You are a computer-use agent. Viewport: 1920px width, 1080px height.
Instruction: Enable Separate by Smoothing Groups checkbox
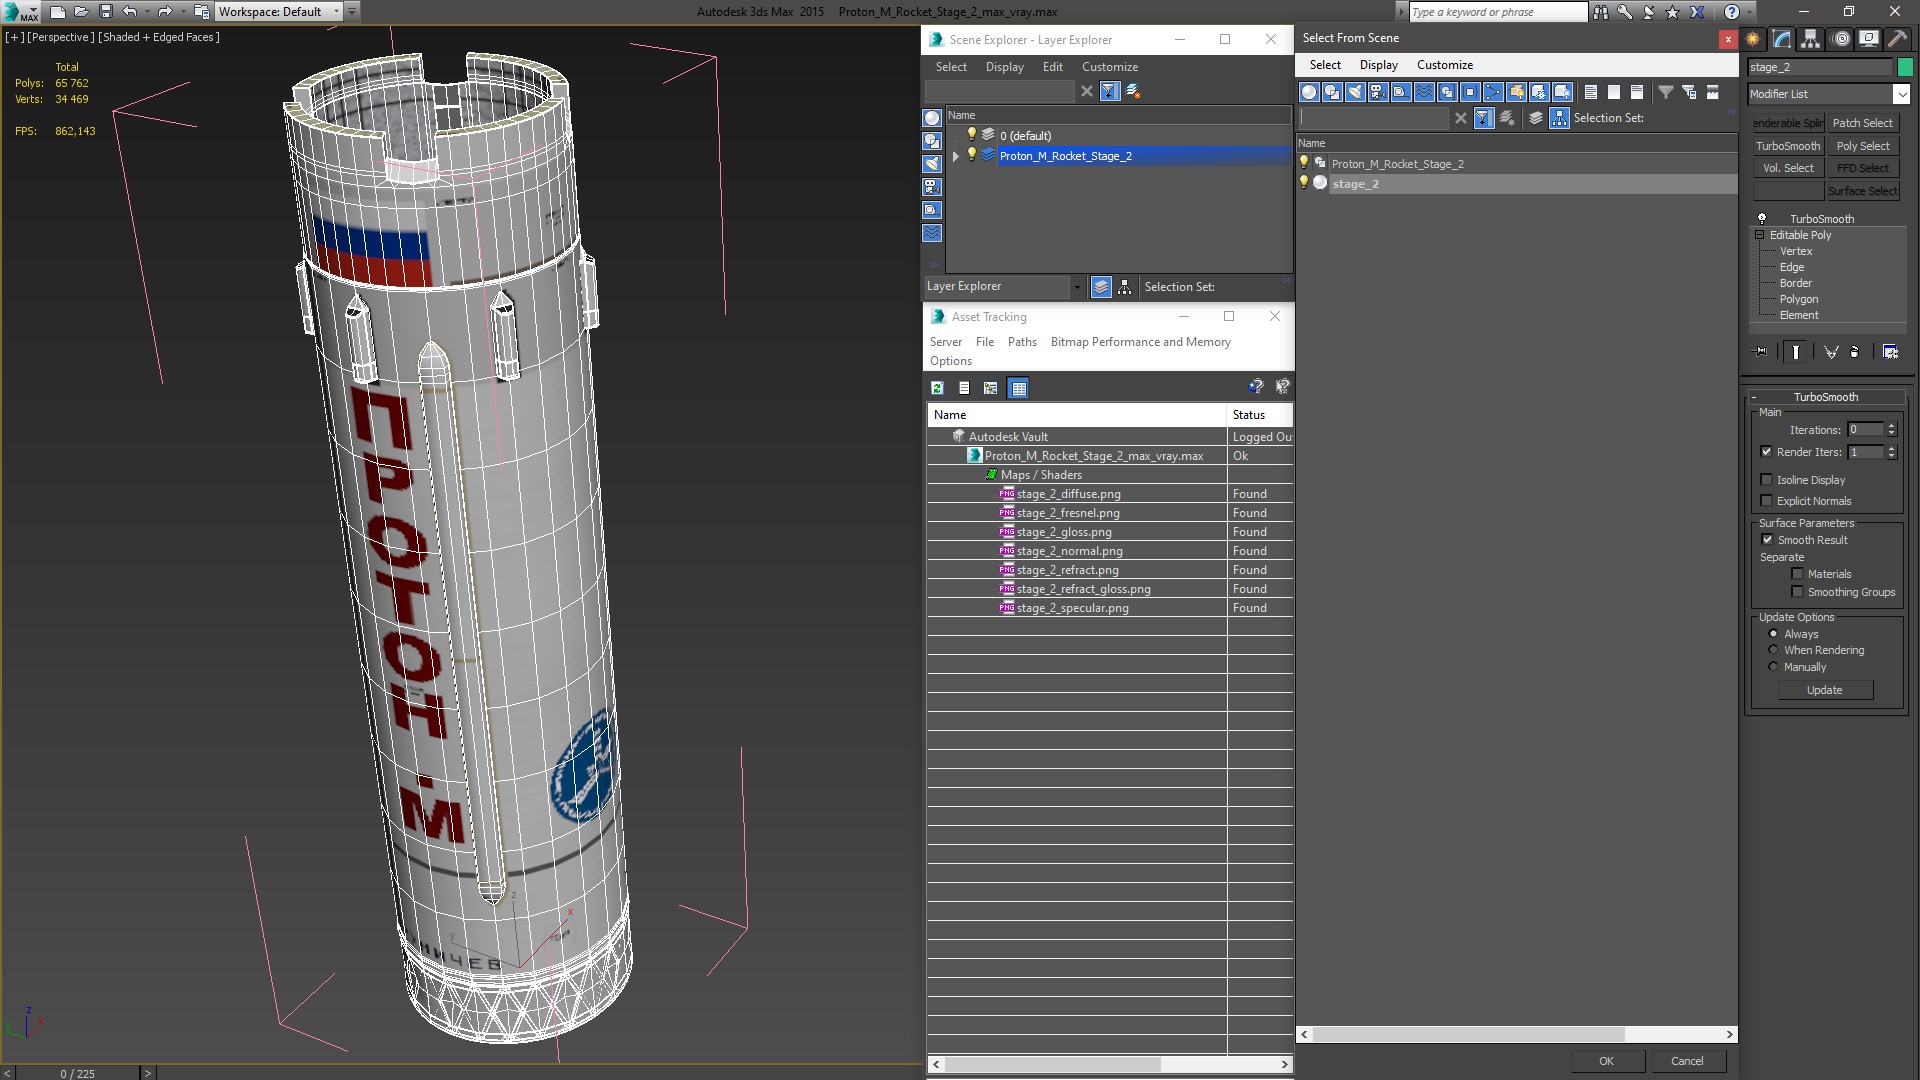point(1797,592)
